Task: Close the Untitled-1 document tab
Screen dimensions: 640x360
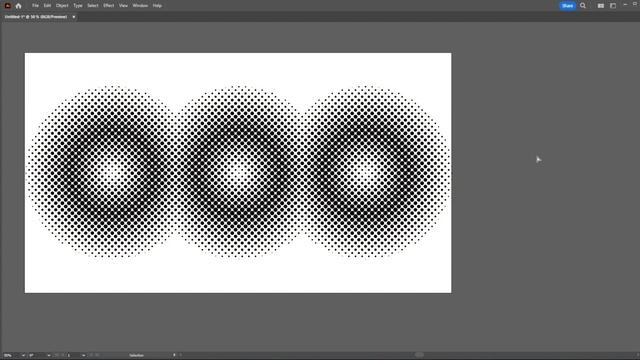Action: click(x=73, y=17)
